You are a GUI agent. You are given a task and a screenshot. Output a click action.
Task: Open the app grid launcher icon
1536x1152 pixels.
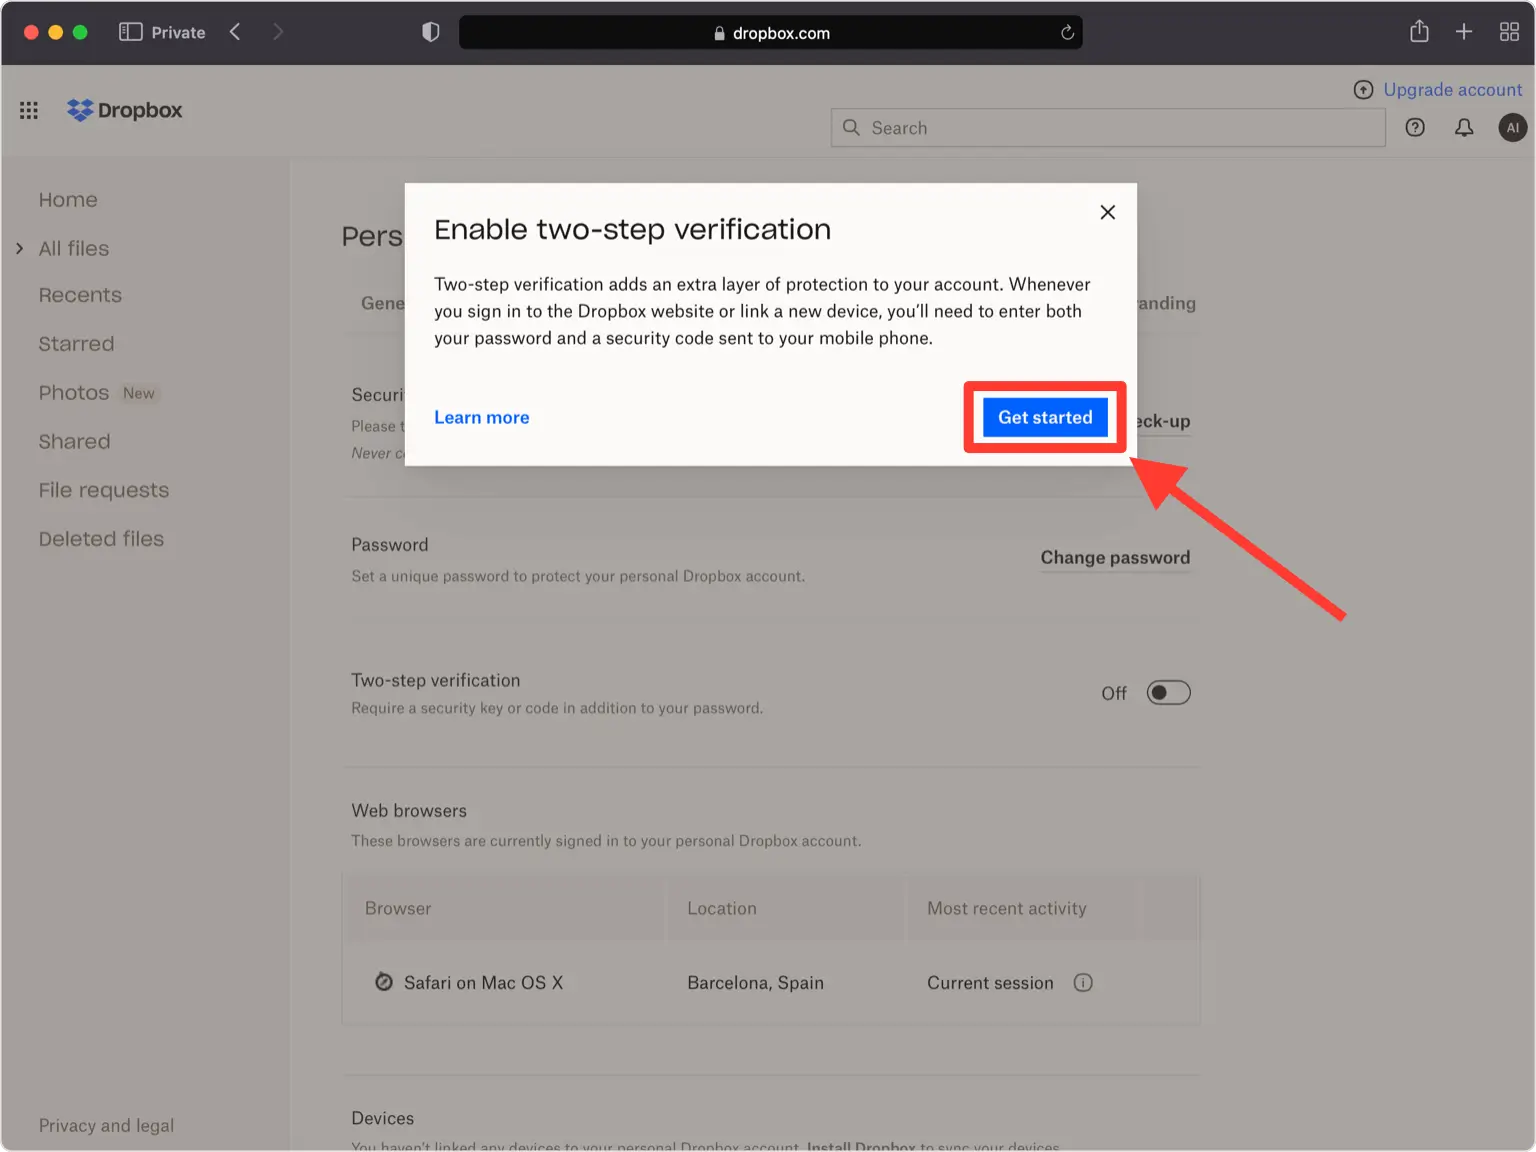click(29, 110)
